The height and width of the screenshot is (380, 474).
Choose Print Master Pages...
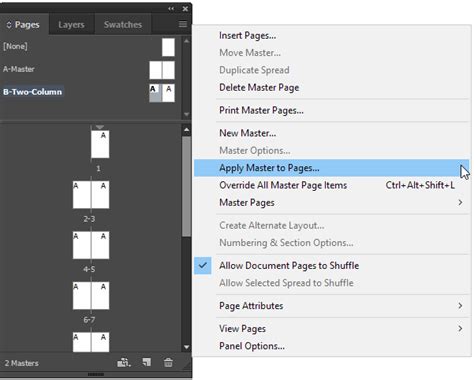pyautogui.click(x=332, y=110)
